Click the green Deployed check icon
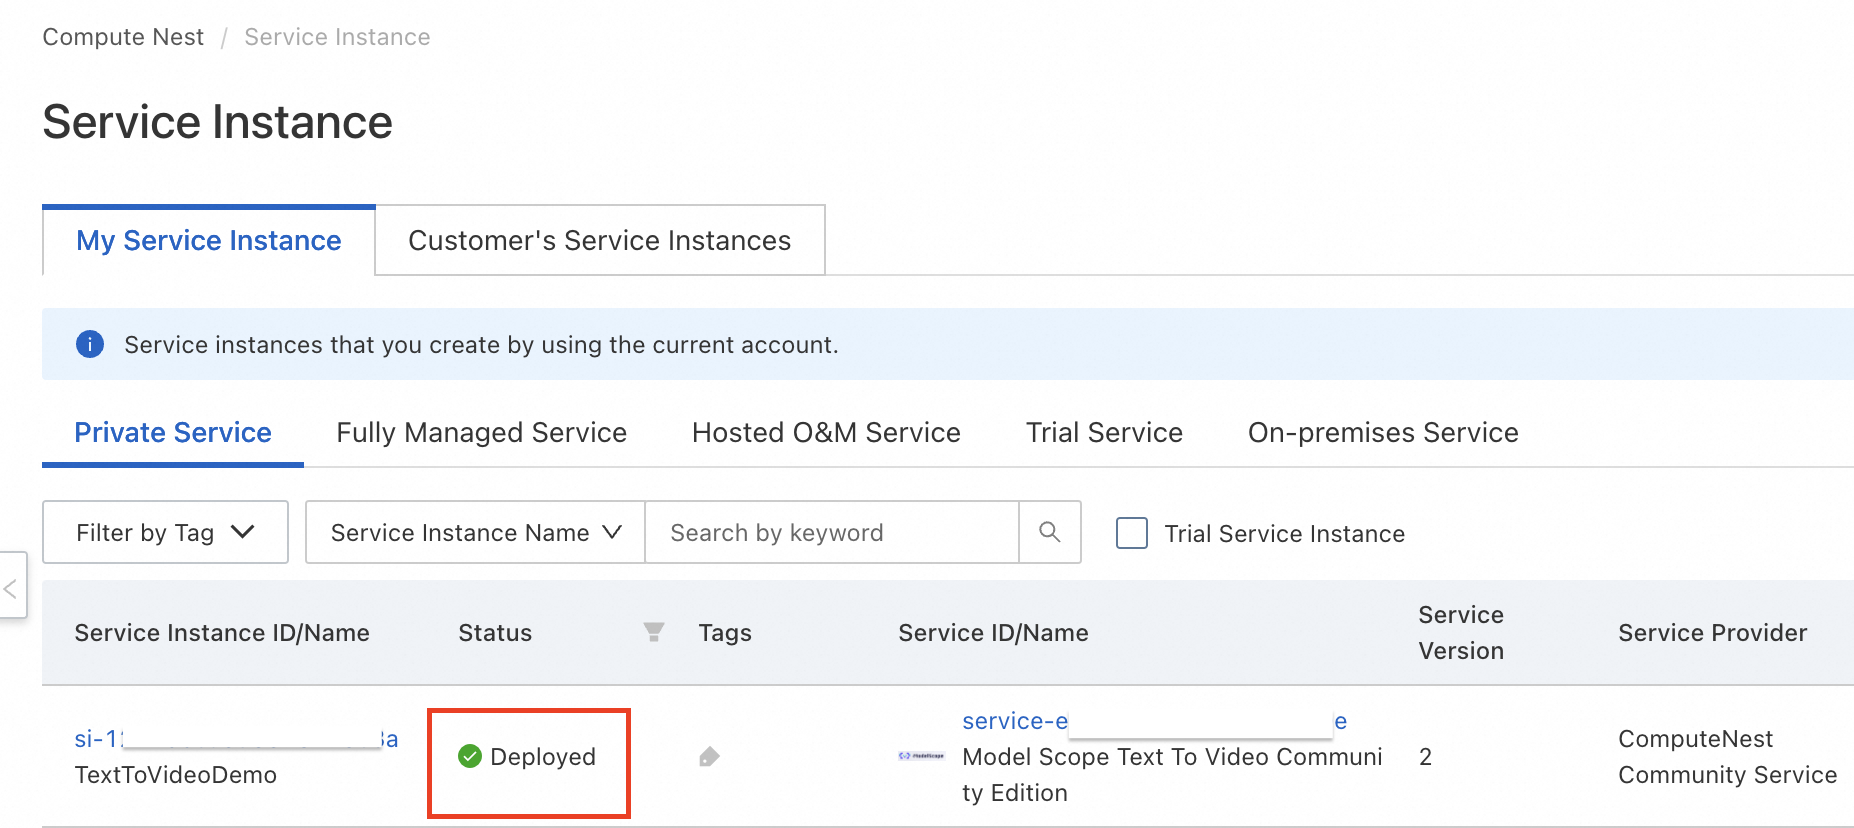The width and height of the screenshot is (1854, 828). [470, 756]
